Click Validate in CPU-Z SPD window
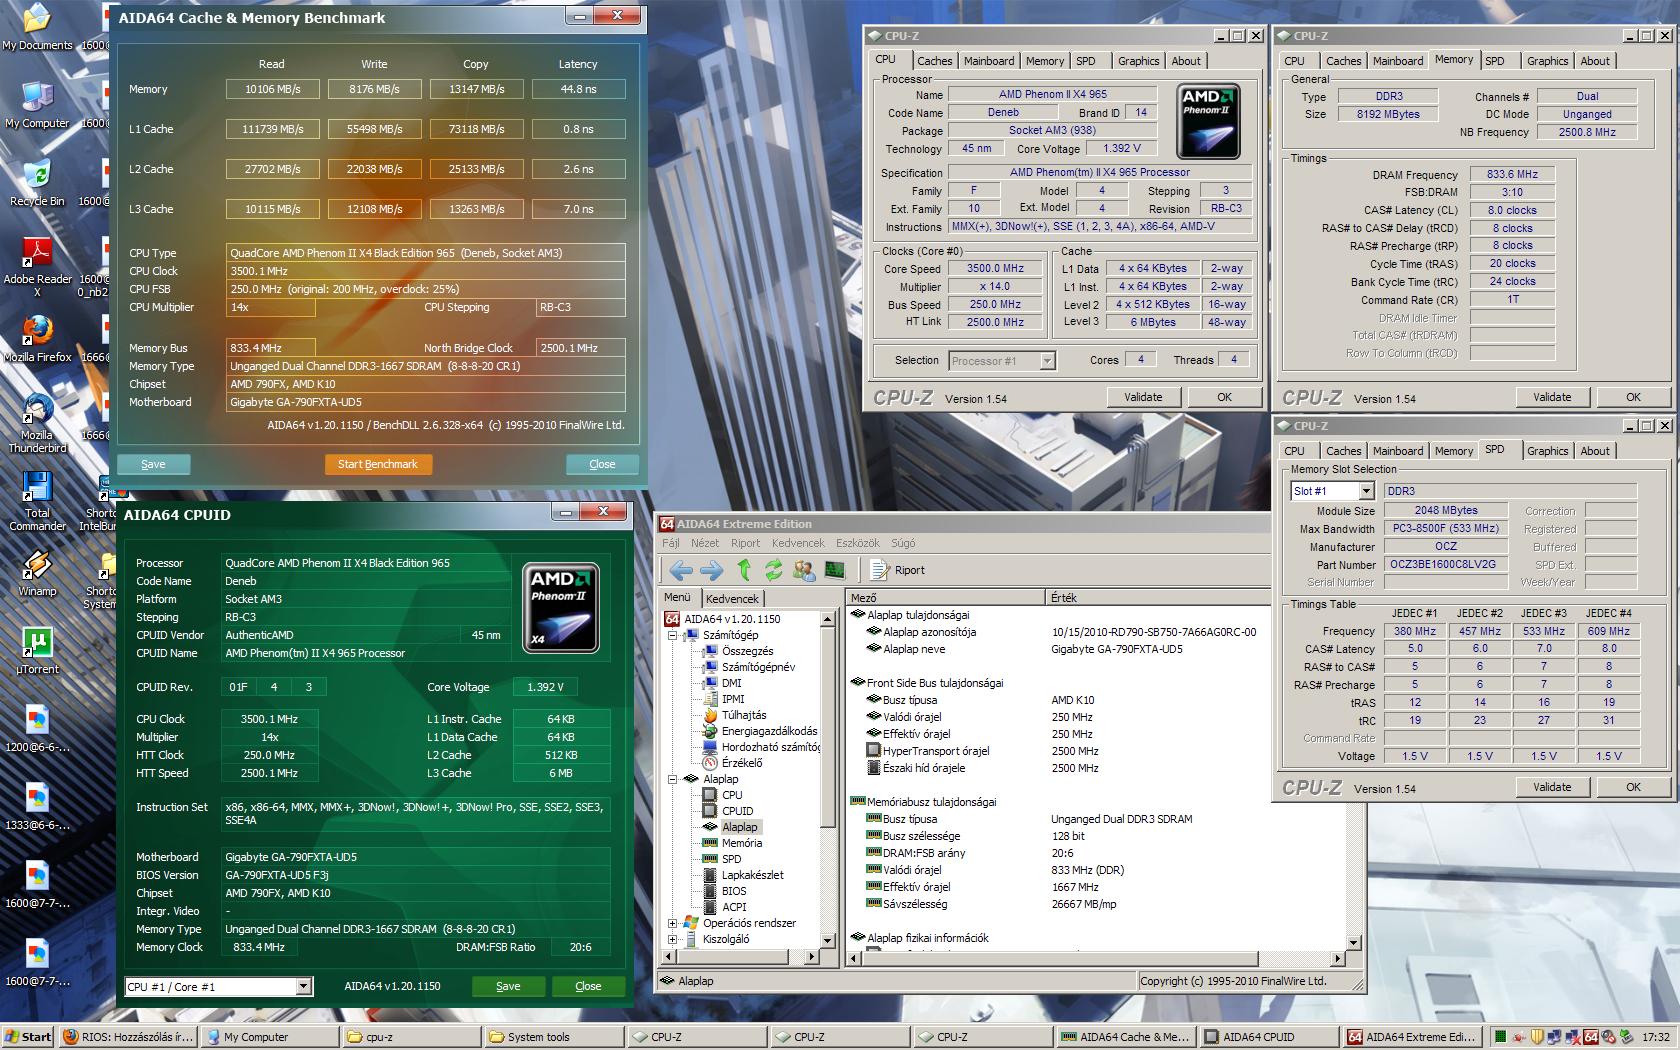Screen dimensions: 1680x1050 (1552, 787)
